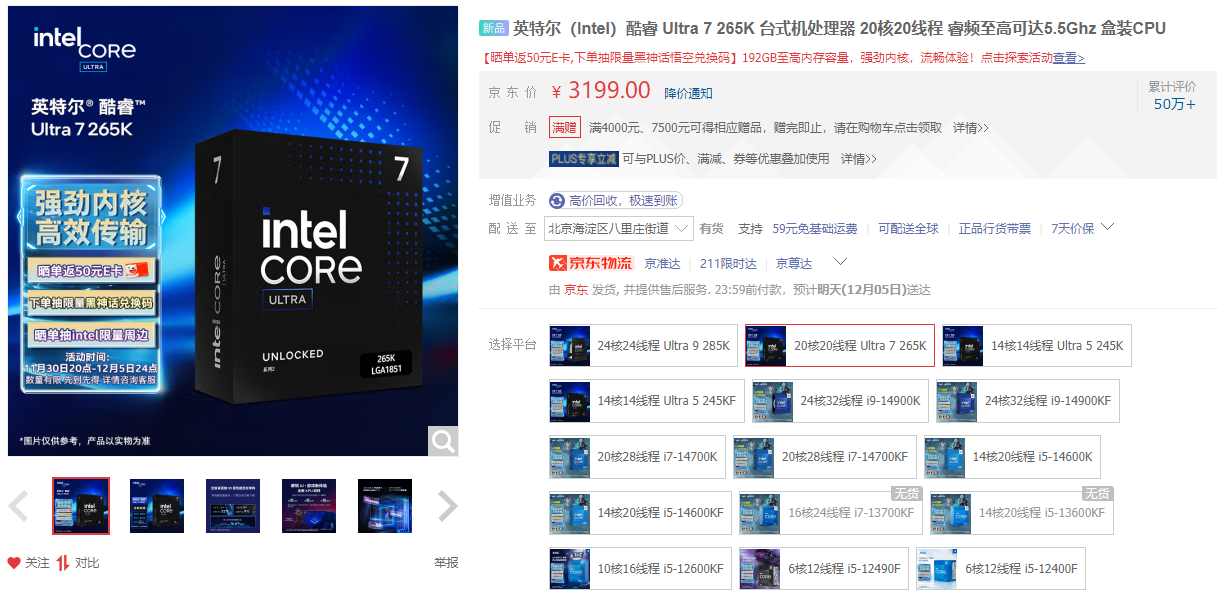Click the ¥3199.00 price
Viewport: 1224px width, 599px height.
[x=601, y=90]
